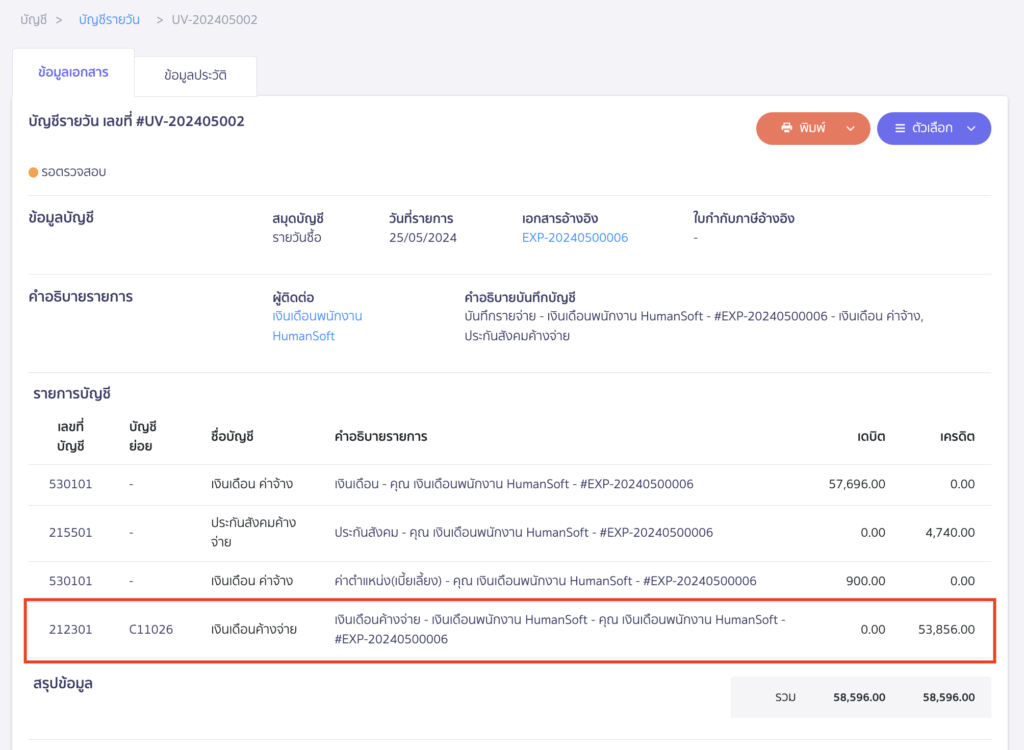The image size is (1024, 750).
Task: Select account number 215501 row
Action: pyautogui.click(x=70, y=533)
